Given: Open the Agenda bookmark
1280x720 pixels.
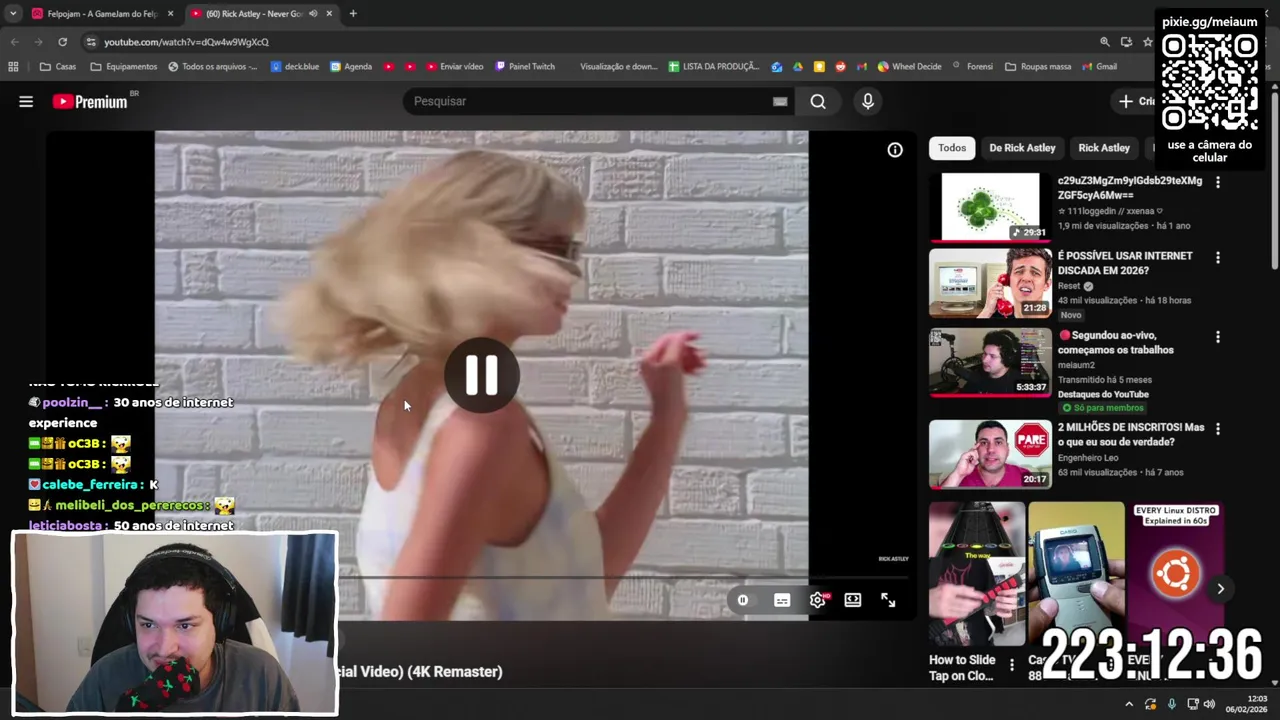Looking at the screenshot, I should pos(351,67).
